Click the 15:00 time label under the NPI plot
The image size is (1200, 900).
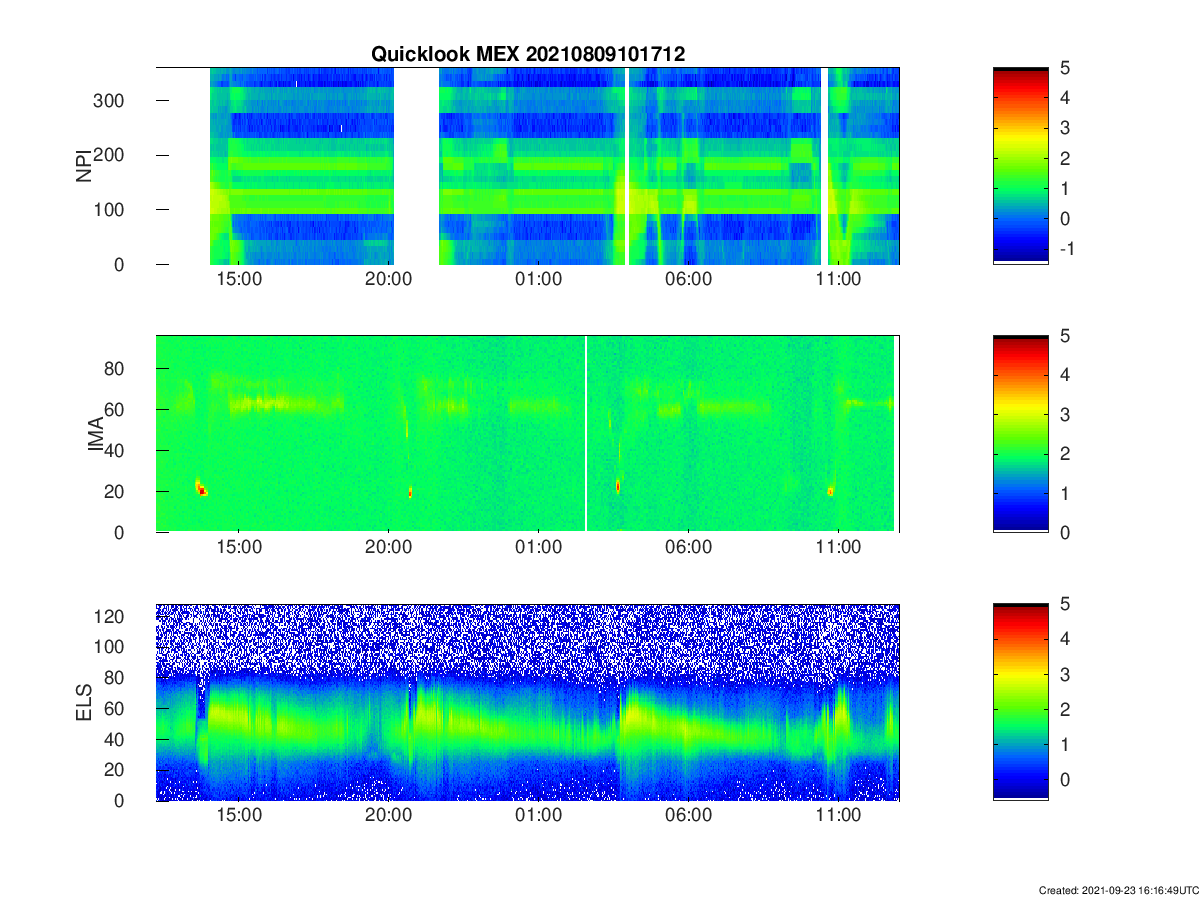pos(239,279)
